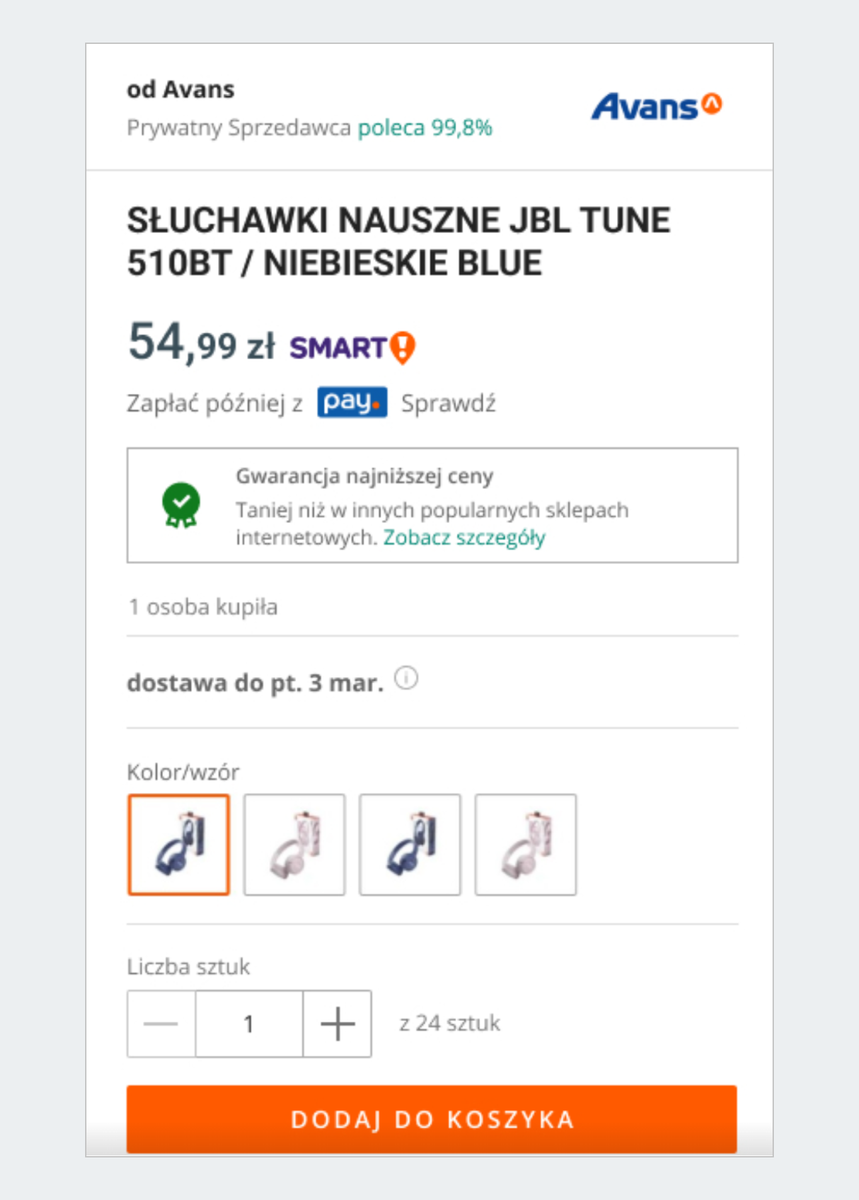Increase quantity with the plus button
The height and width of the screenshot is (1200, 859).
337,1023
